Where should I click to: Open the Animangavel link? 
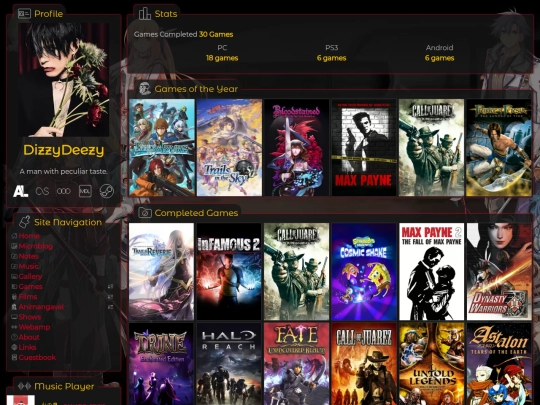click(41, 307)
